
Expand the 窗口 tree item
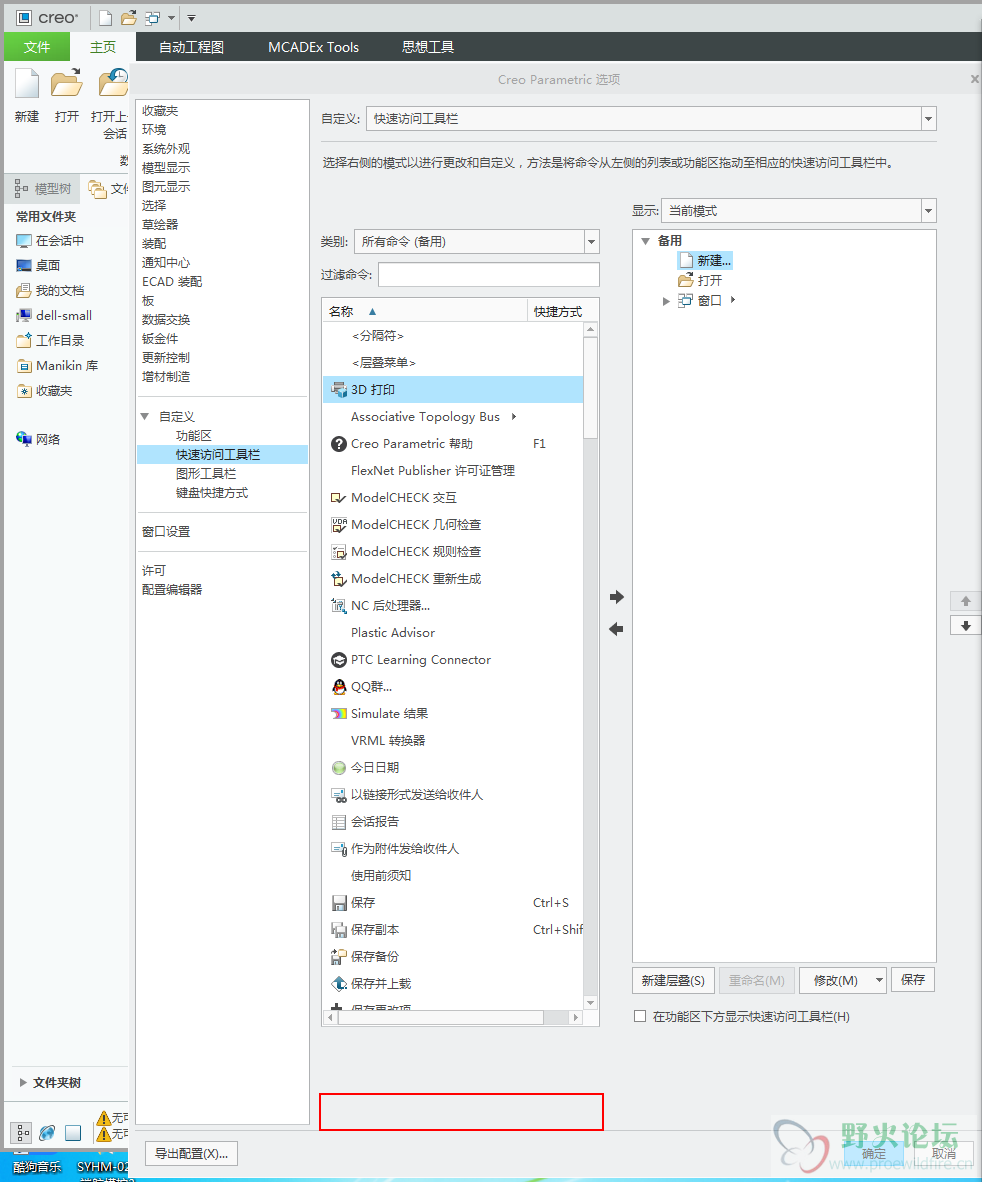665,301
